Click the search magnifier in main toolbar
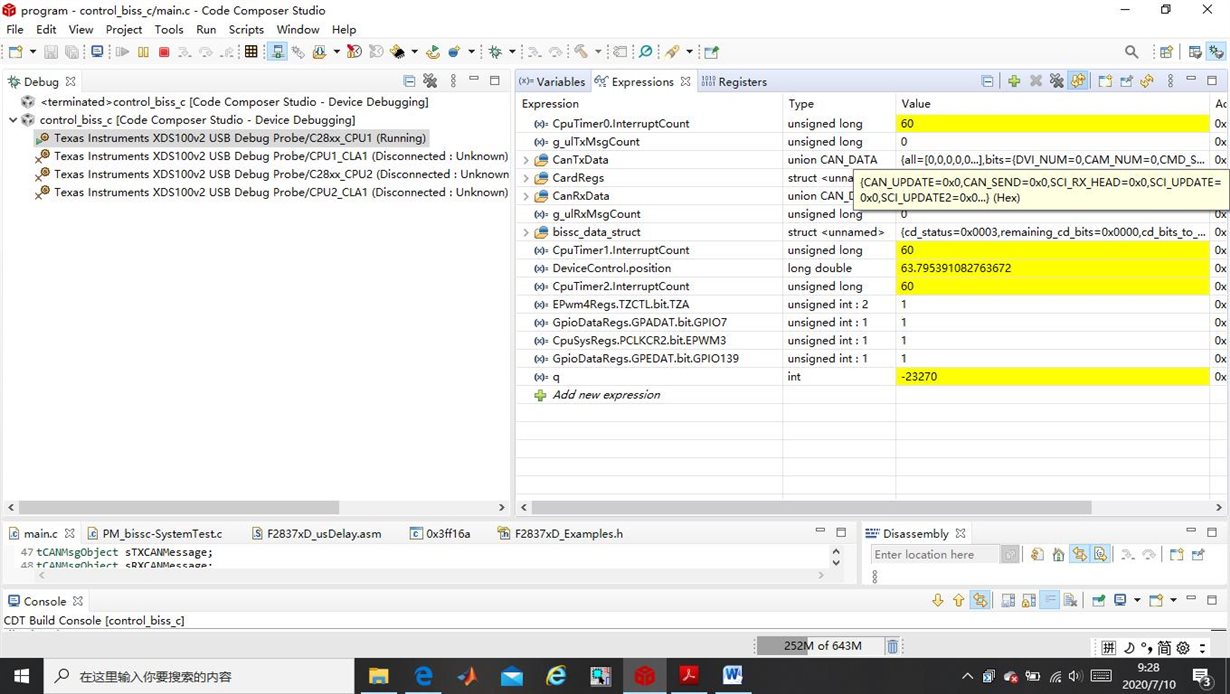The width and height of the screenshot is (1230, 694). click(x=1131, y=52)
